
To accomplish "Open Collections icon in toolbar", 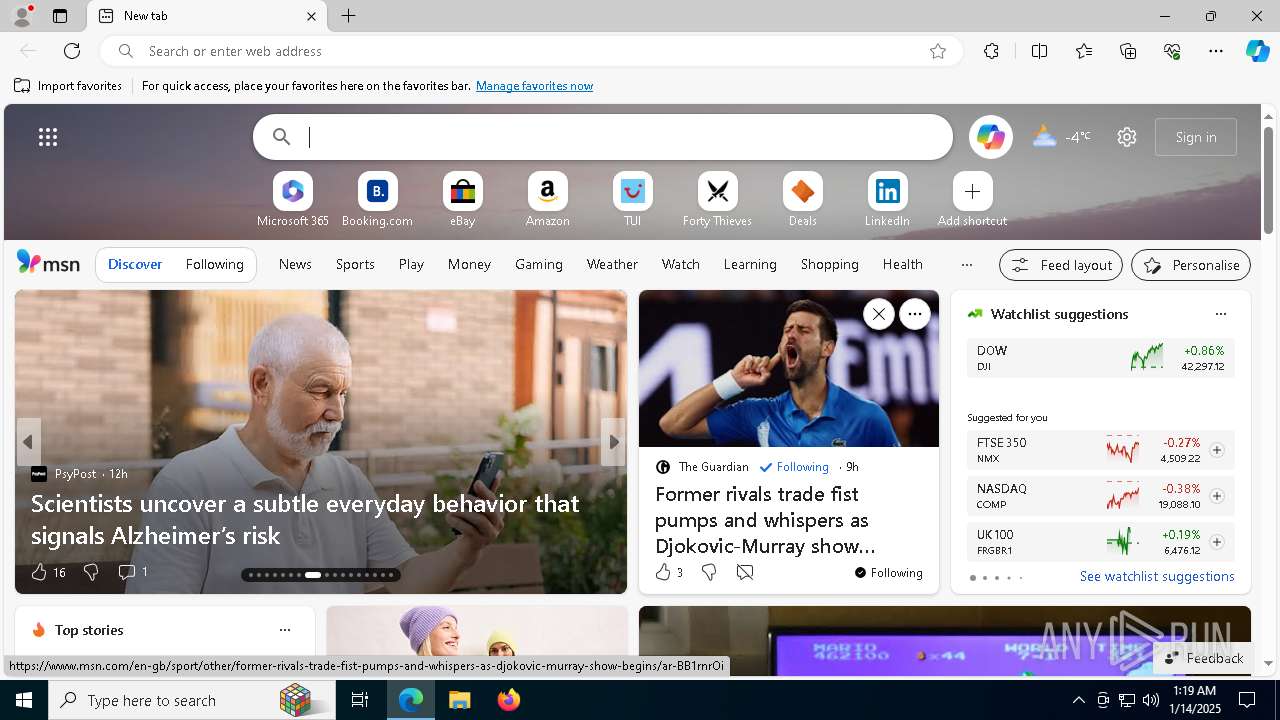I will 1128,51.
